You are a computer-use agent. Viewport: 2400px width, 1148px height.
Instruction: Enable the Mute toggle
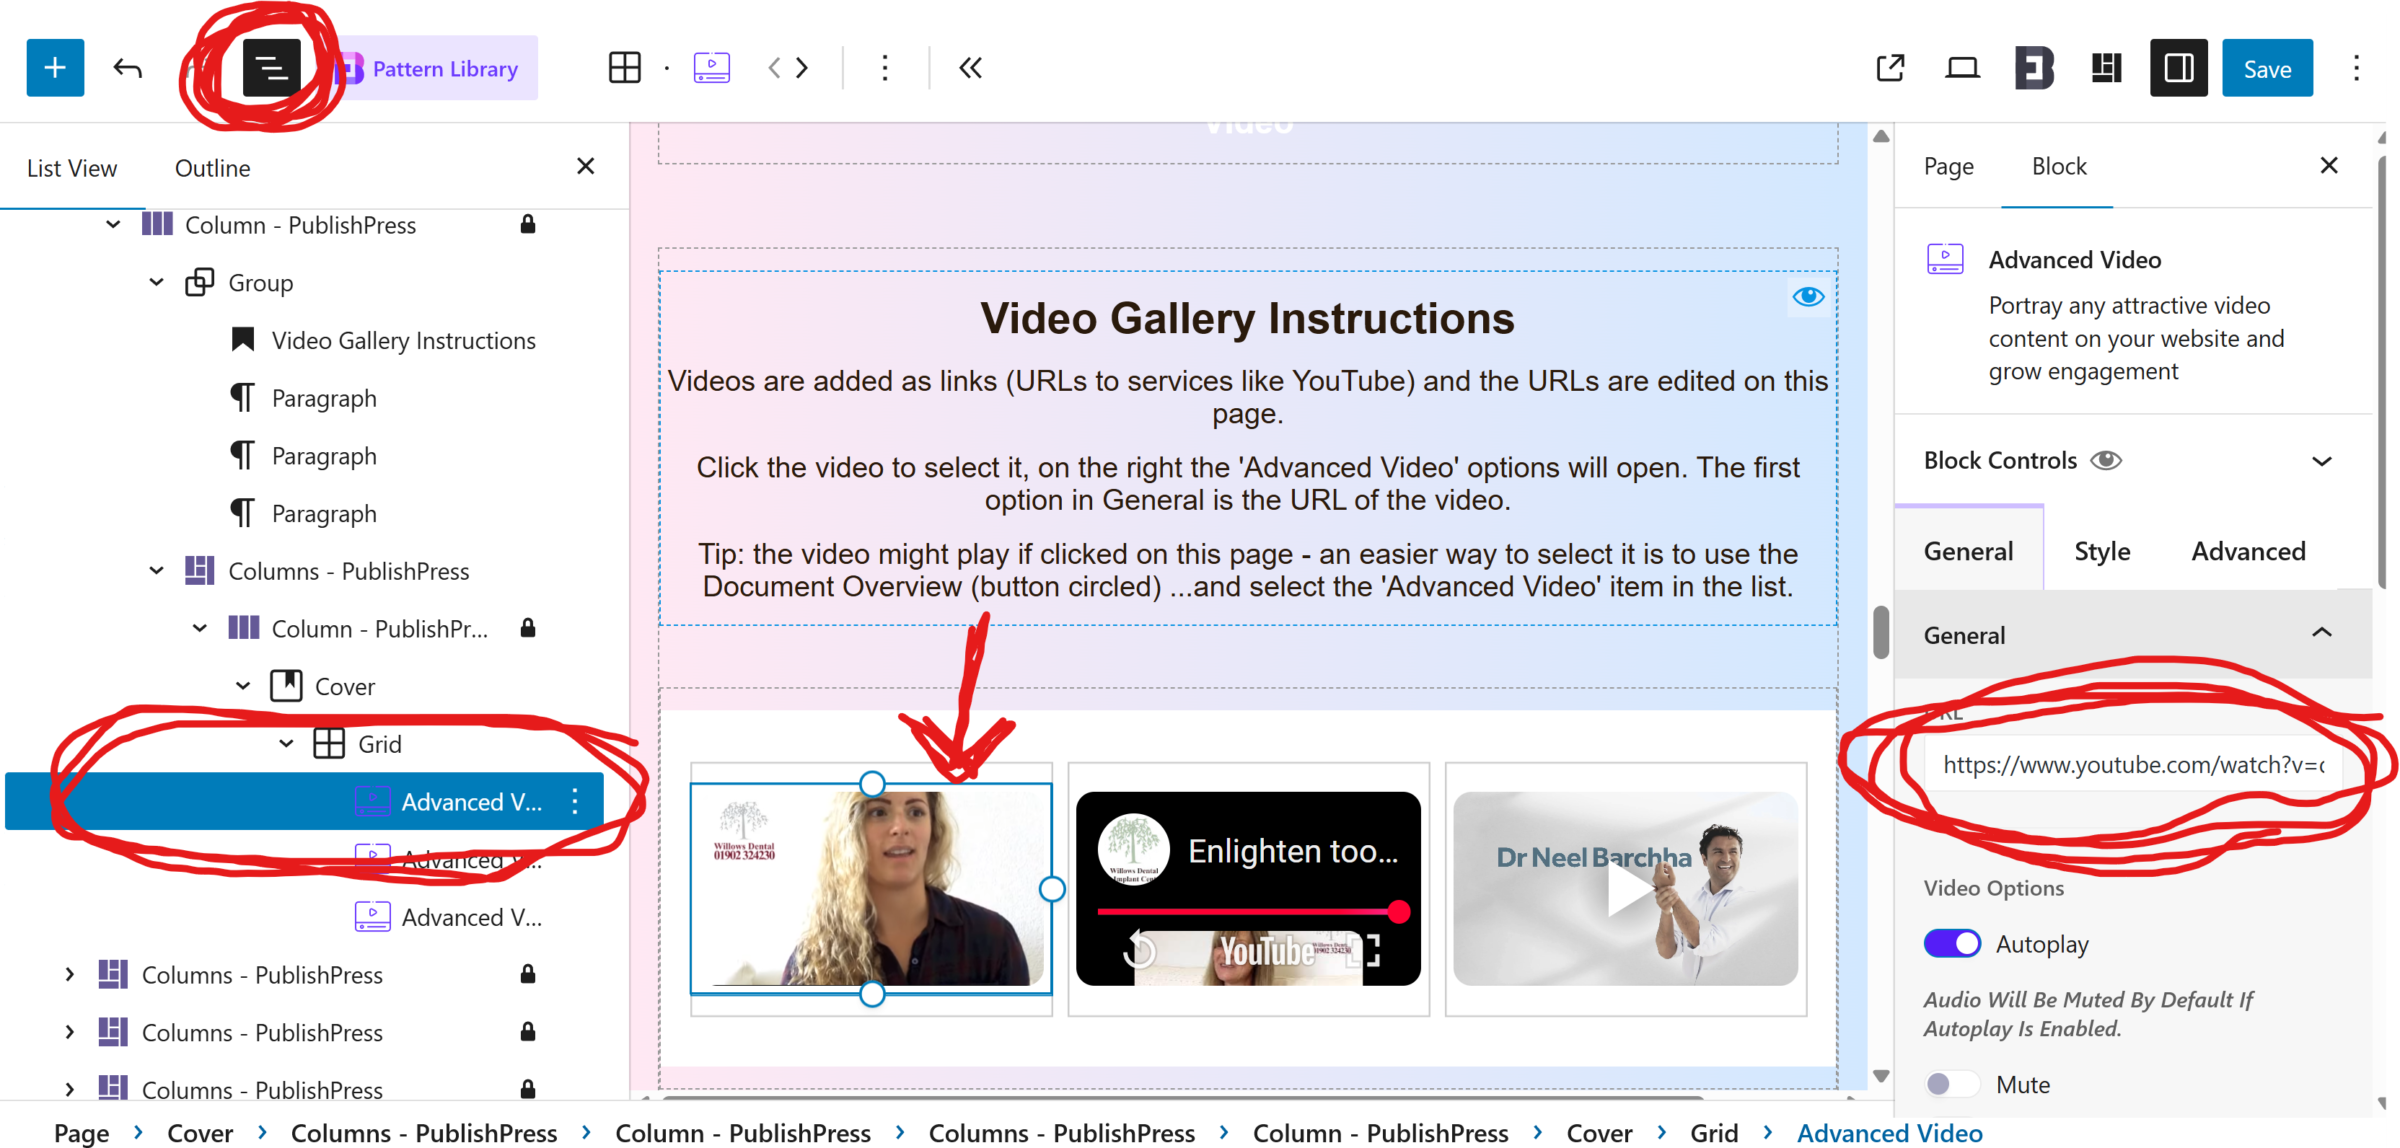pyautogui.click(x=1951, y=1084)
